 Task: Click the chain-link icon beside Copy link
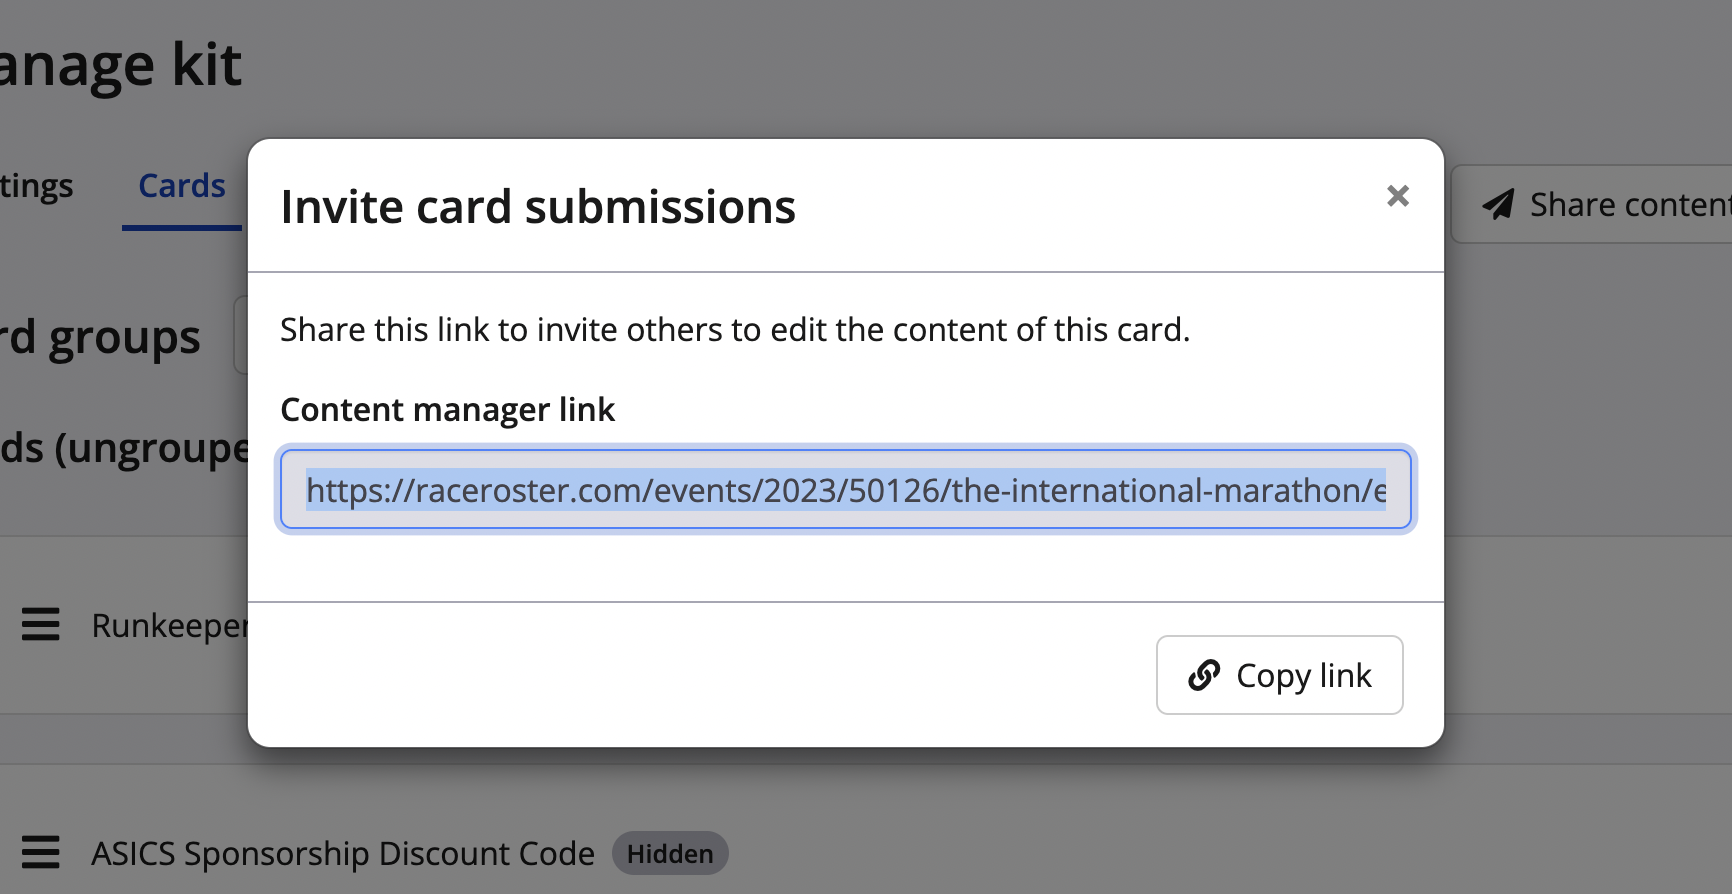pyautogui.click(x=1204, y=676)
